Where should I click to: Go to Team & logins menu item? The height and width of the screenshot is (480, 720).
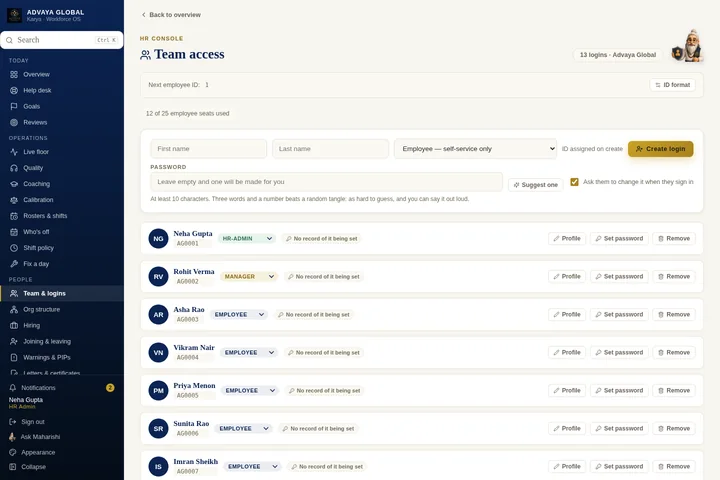pyautogui.click(x=62, y=294)
